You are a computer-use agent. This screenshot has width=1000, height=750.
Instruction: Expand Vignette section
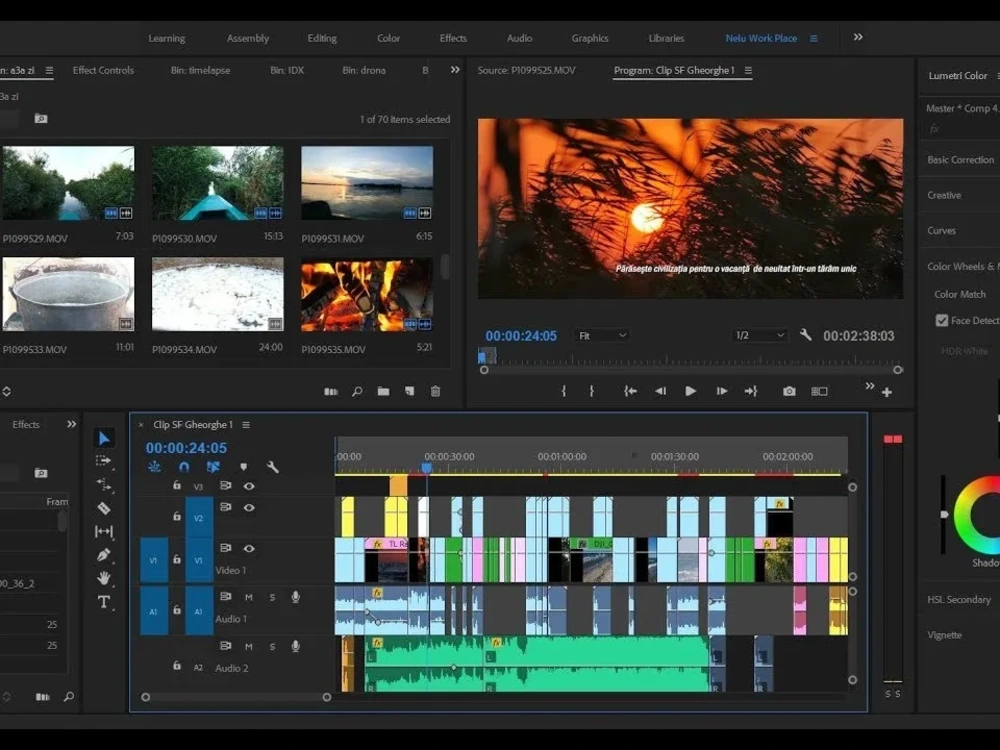point(944,635)
